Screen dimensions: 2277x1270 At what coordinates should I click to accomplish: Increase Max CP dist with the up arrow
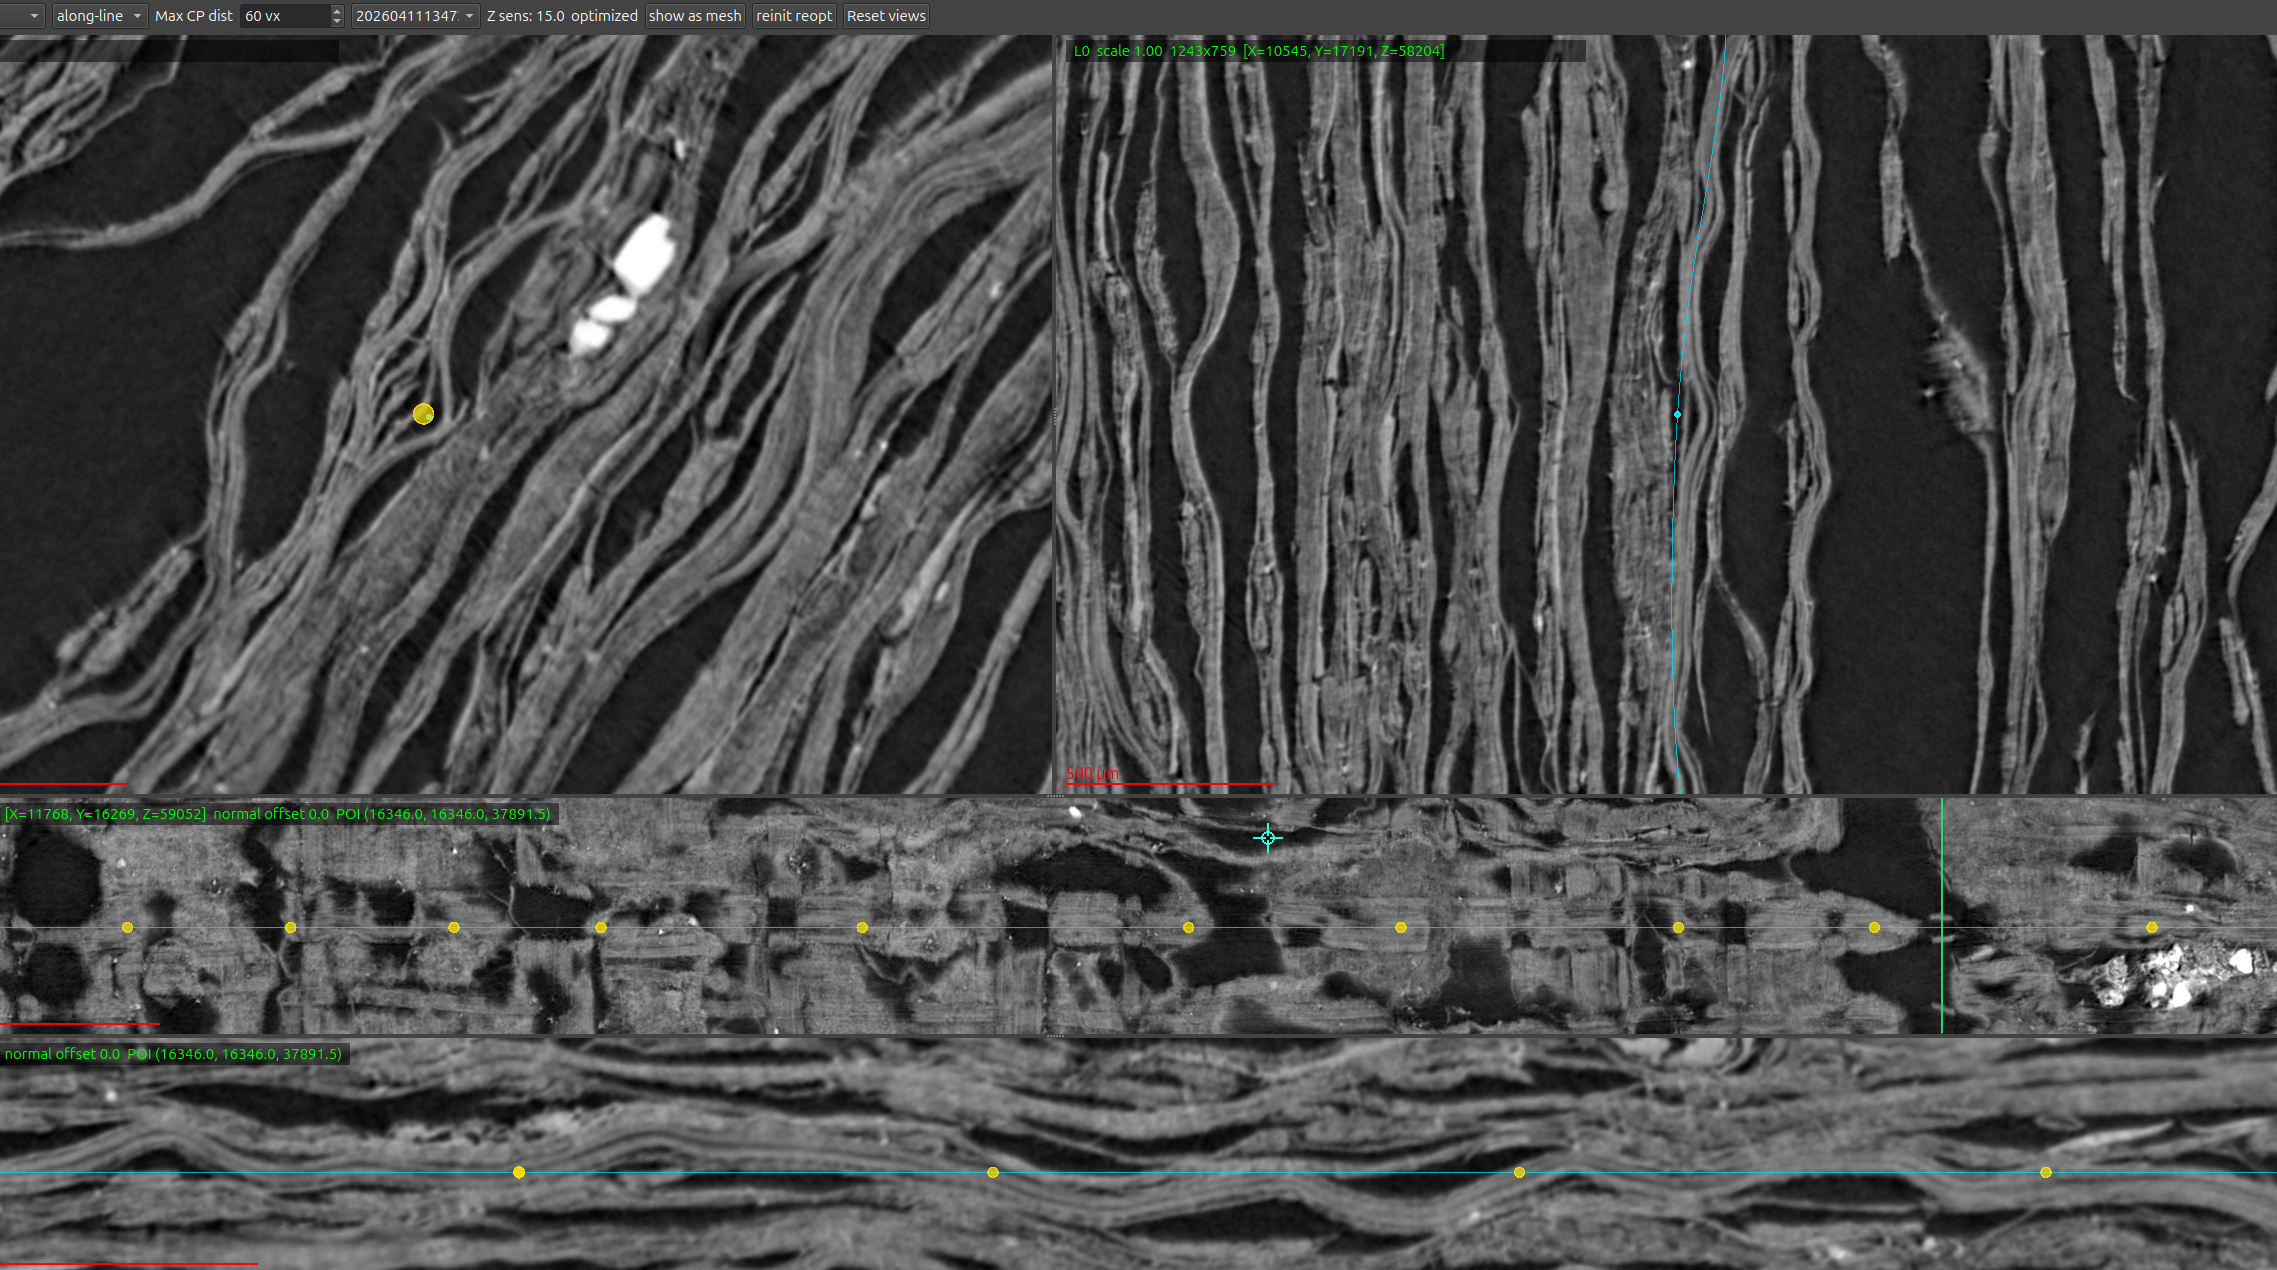337,11
